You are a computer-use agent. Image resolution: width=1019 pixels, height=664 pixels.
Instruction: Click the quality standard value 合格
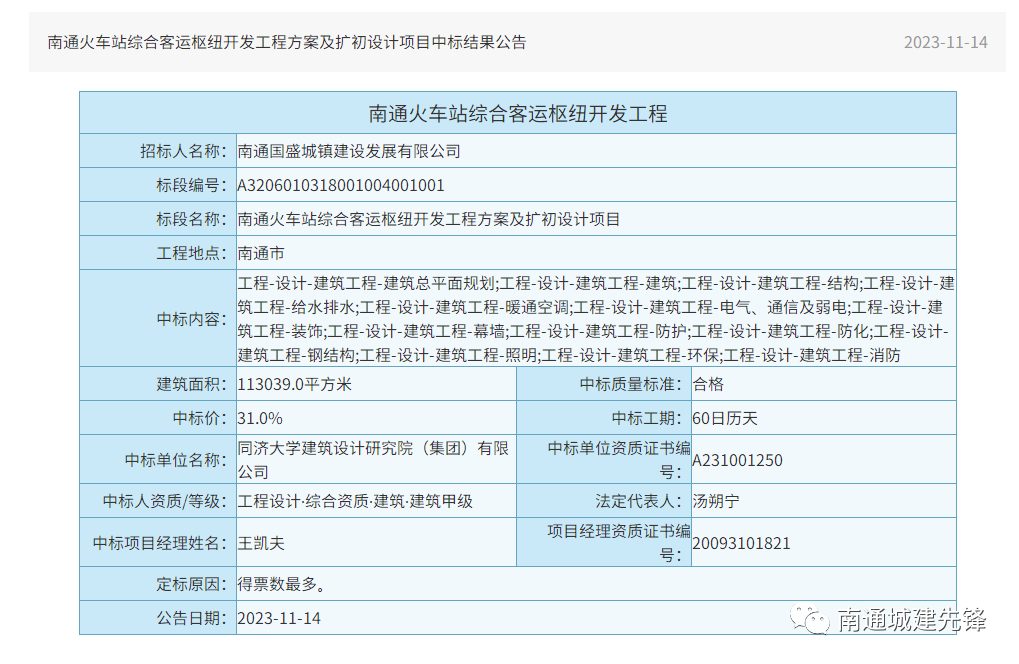click(x=707, y=384)
